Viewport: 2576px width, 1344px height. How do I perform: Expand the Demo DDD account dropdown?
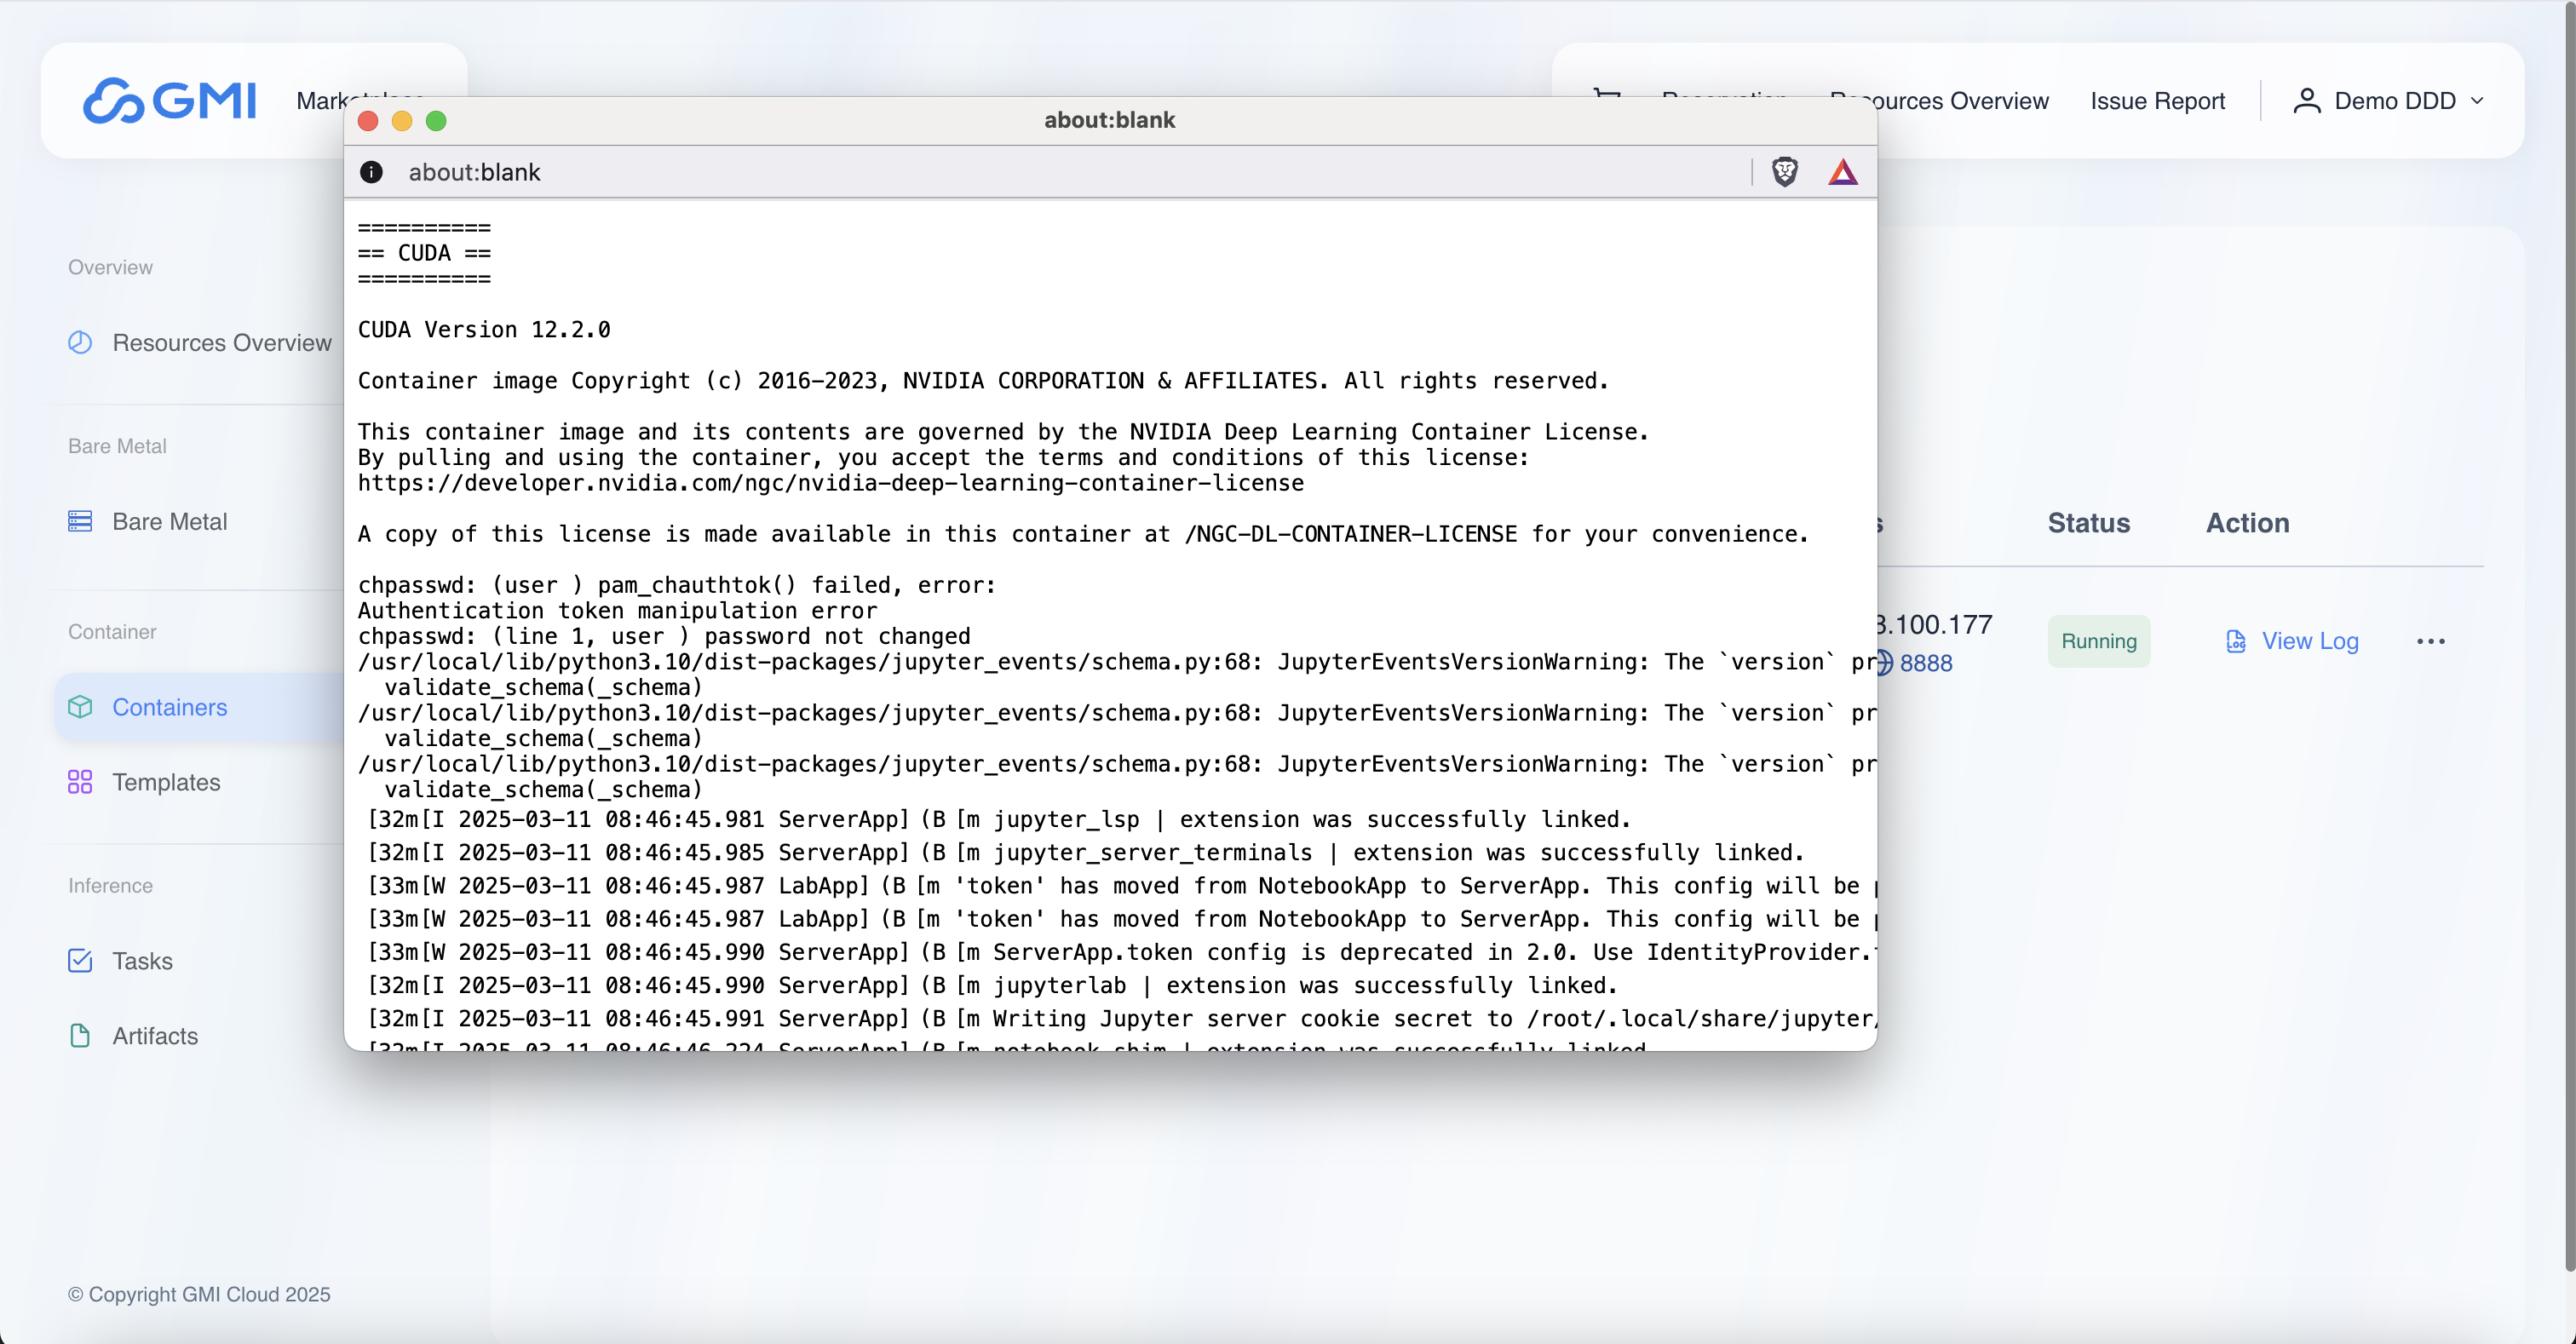(x=2388, y=101)
